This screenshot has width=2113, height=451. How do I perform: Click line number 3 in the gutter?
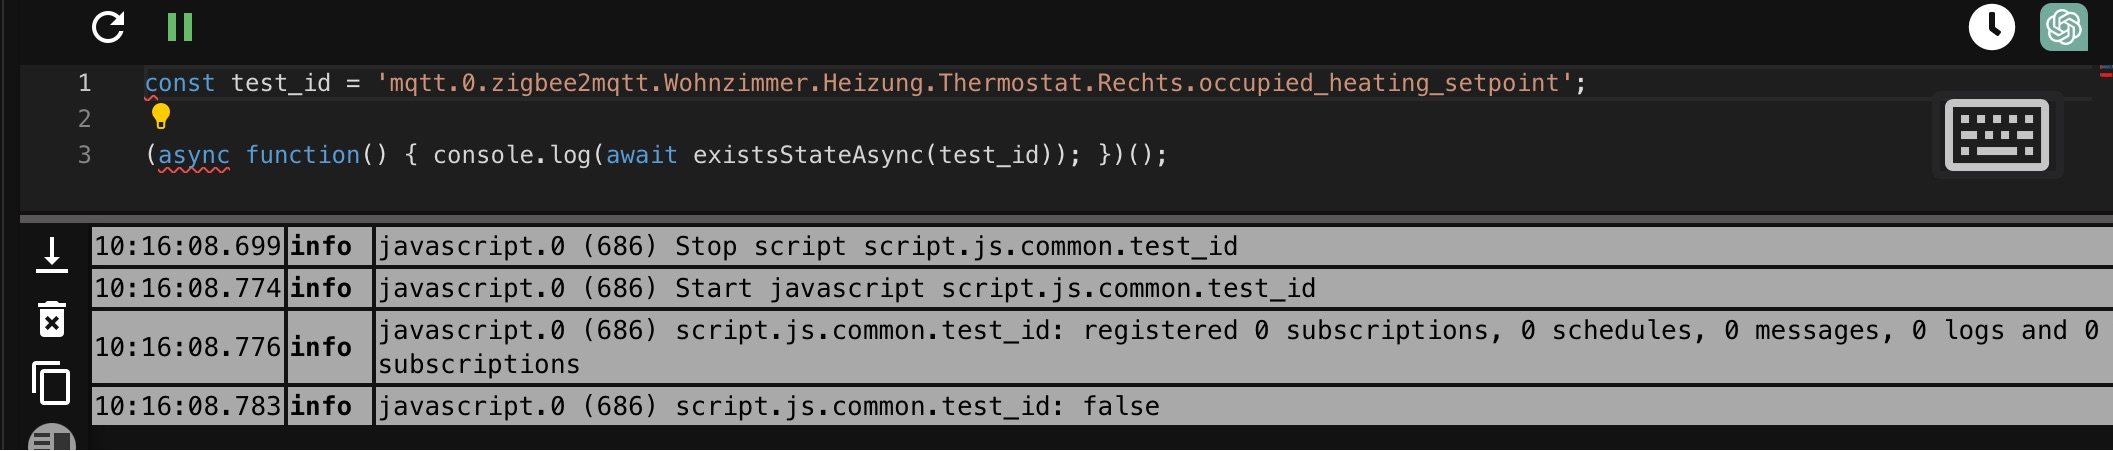pos(85,155)
